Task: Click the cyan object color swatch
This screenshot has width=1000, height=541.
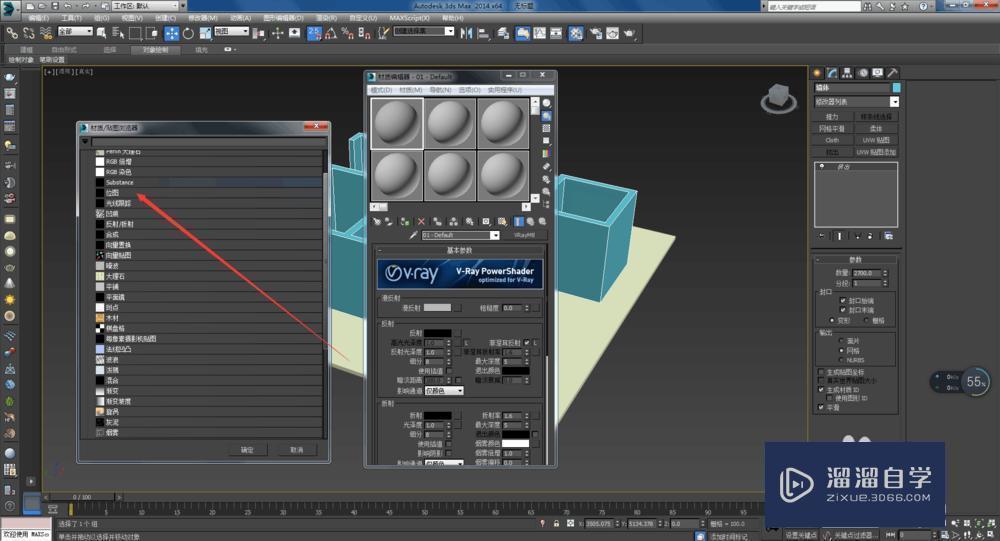Action: tap(896, 87)
